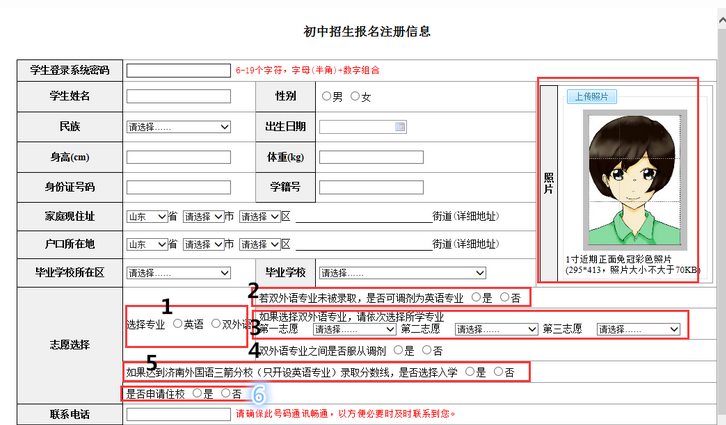Click the 联系电话 phone input field
Screen dimensions: 726x425
178,412
